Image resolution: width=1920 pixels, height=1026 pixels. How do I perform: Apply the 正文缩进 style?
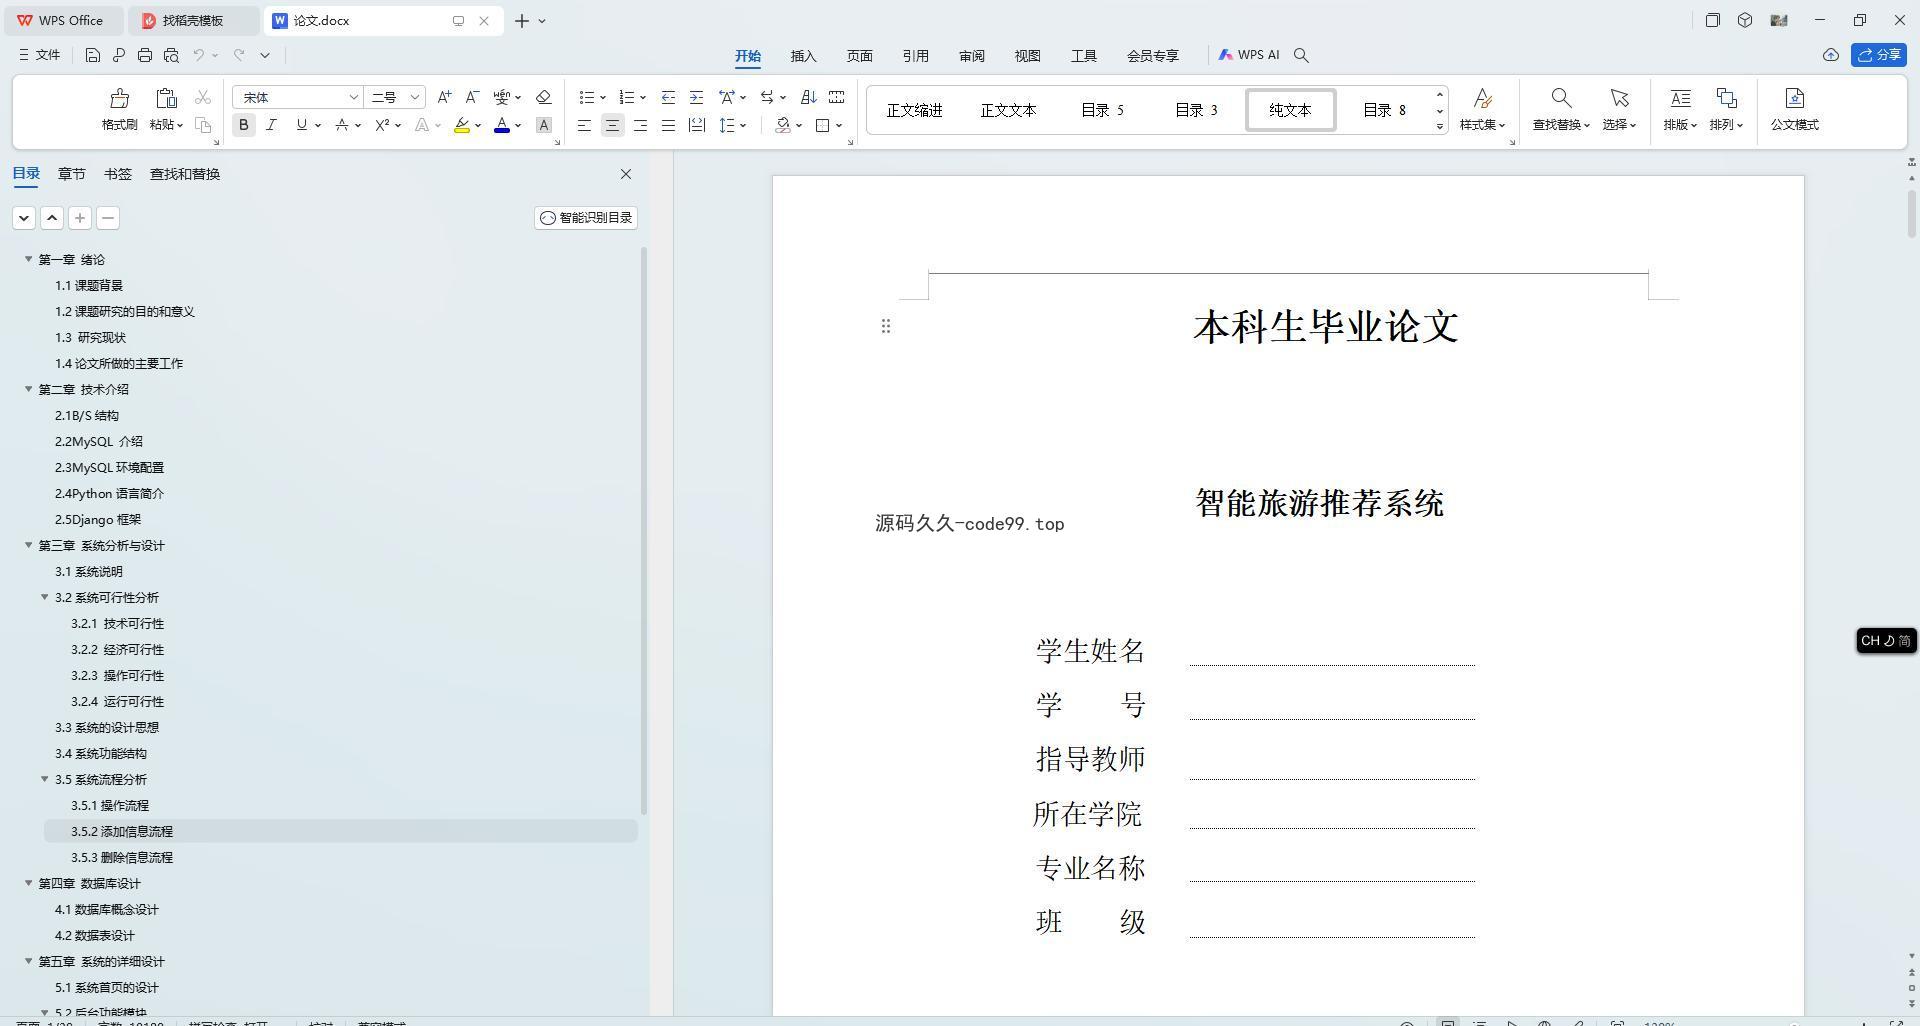point(914,110)
